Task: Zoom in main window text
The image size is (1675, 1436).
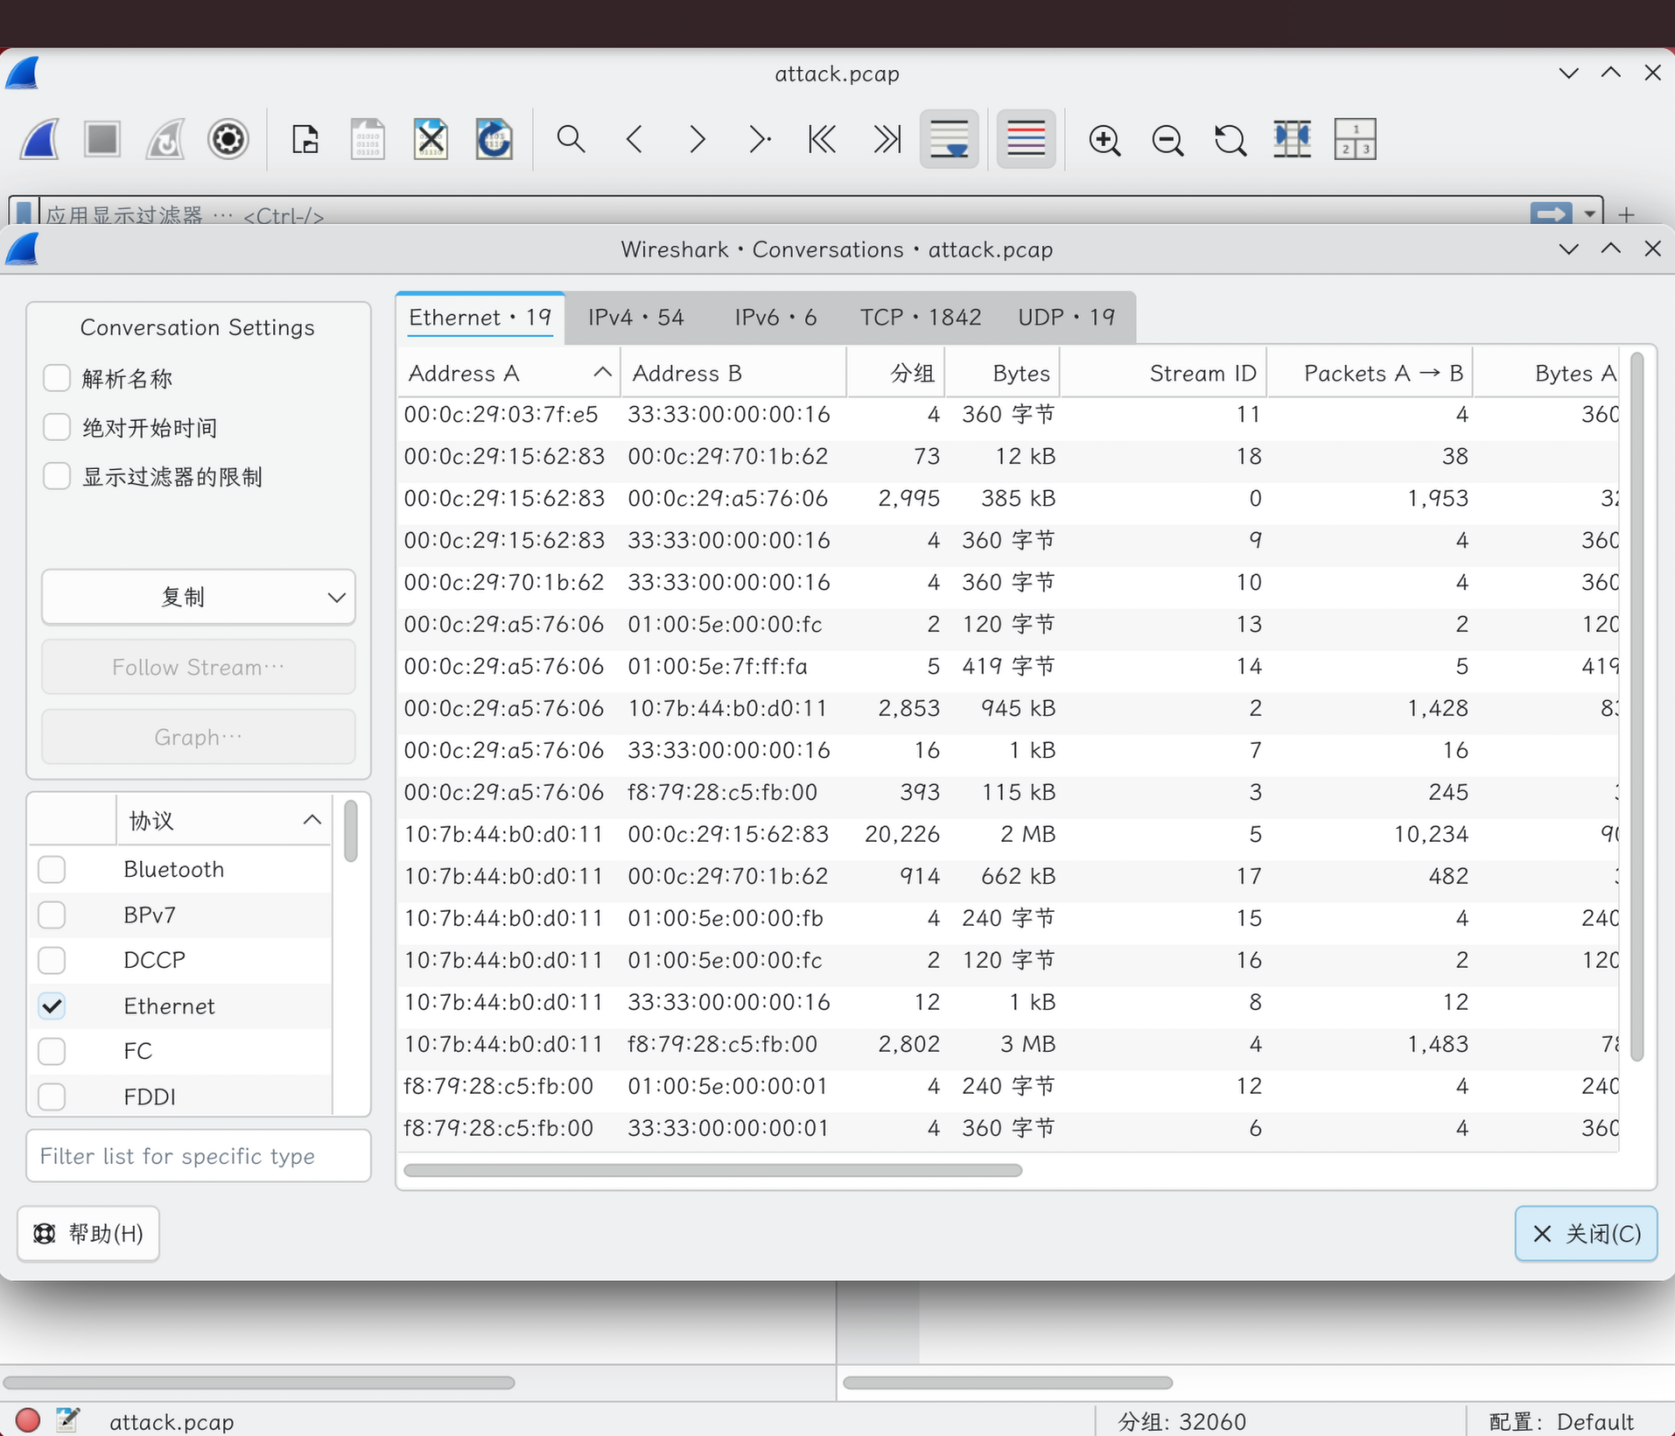Action: click(x=1104, y=139)
